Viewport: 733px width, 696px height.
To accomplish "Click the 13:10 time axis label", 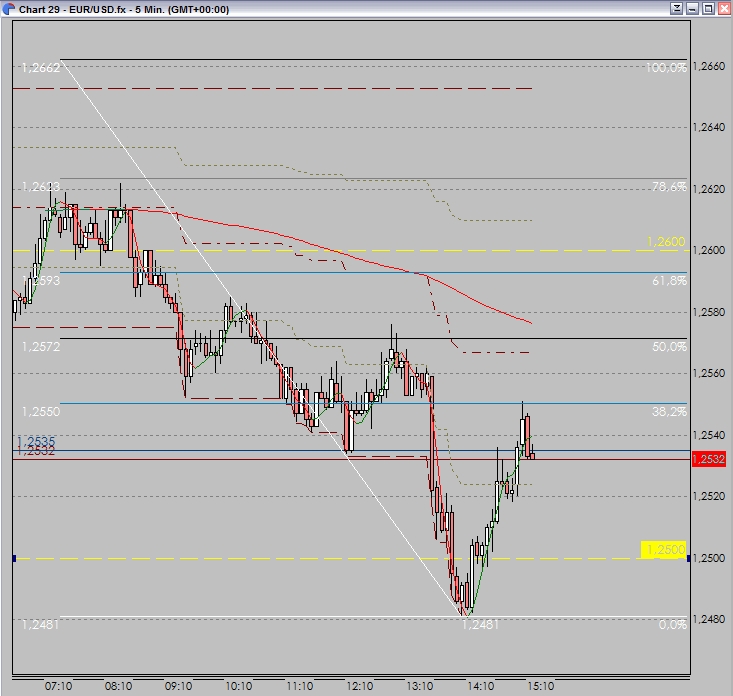I will coord(420,686).
